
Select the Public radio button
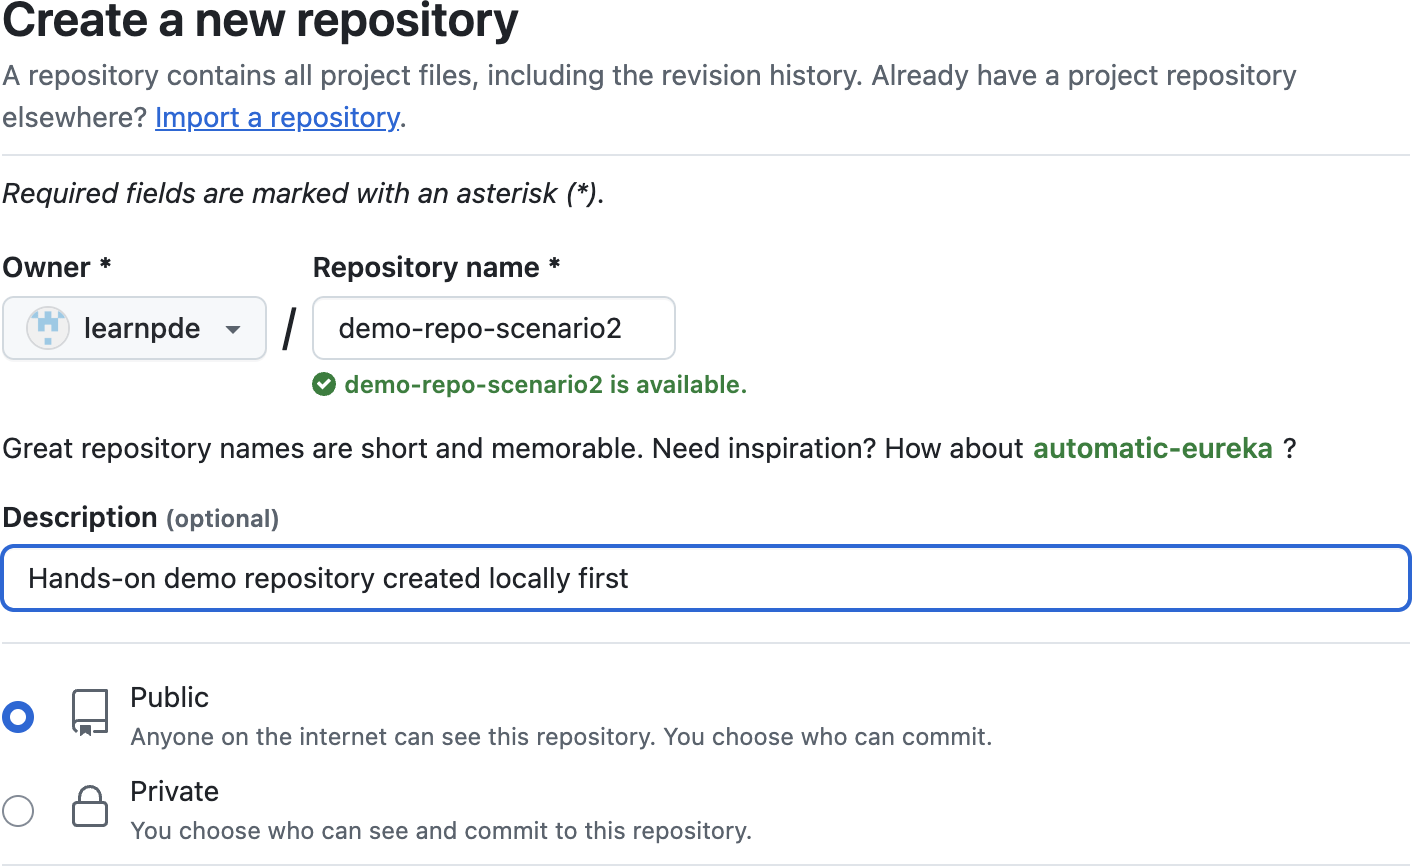click(18, 716)
